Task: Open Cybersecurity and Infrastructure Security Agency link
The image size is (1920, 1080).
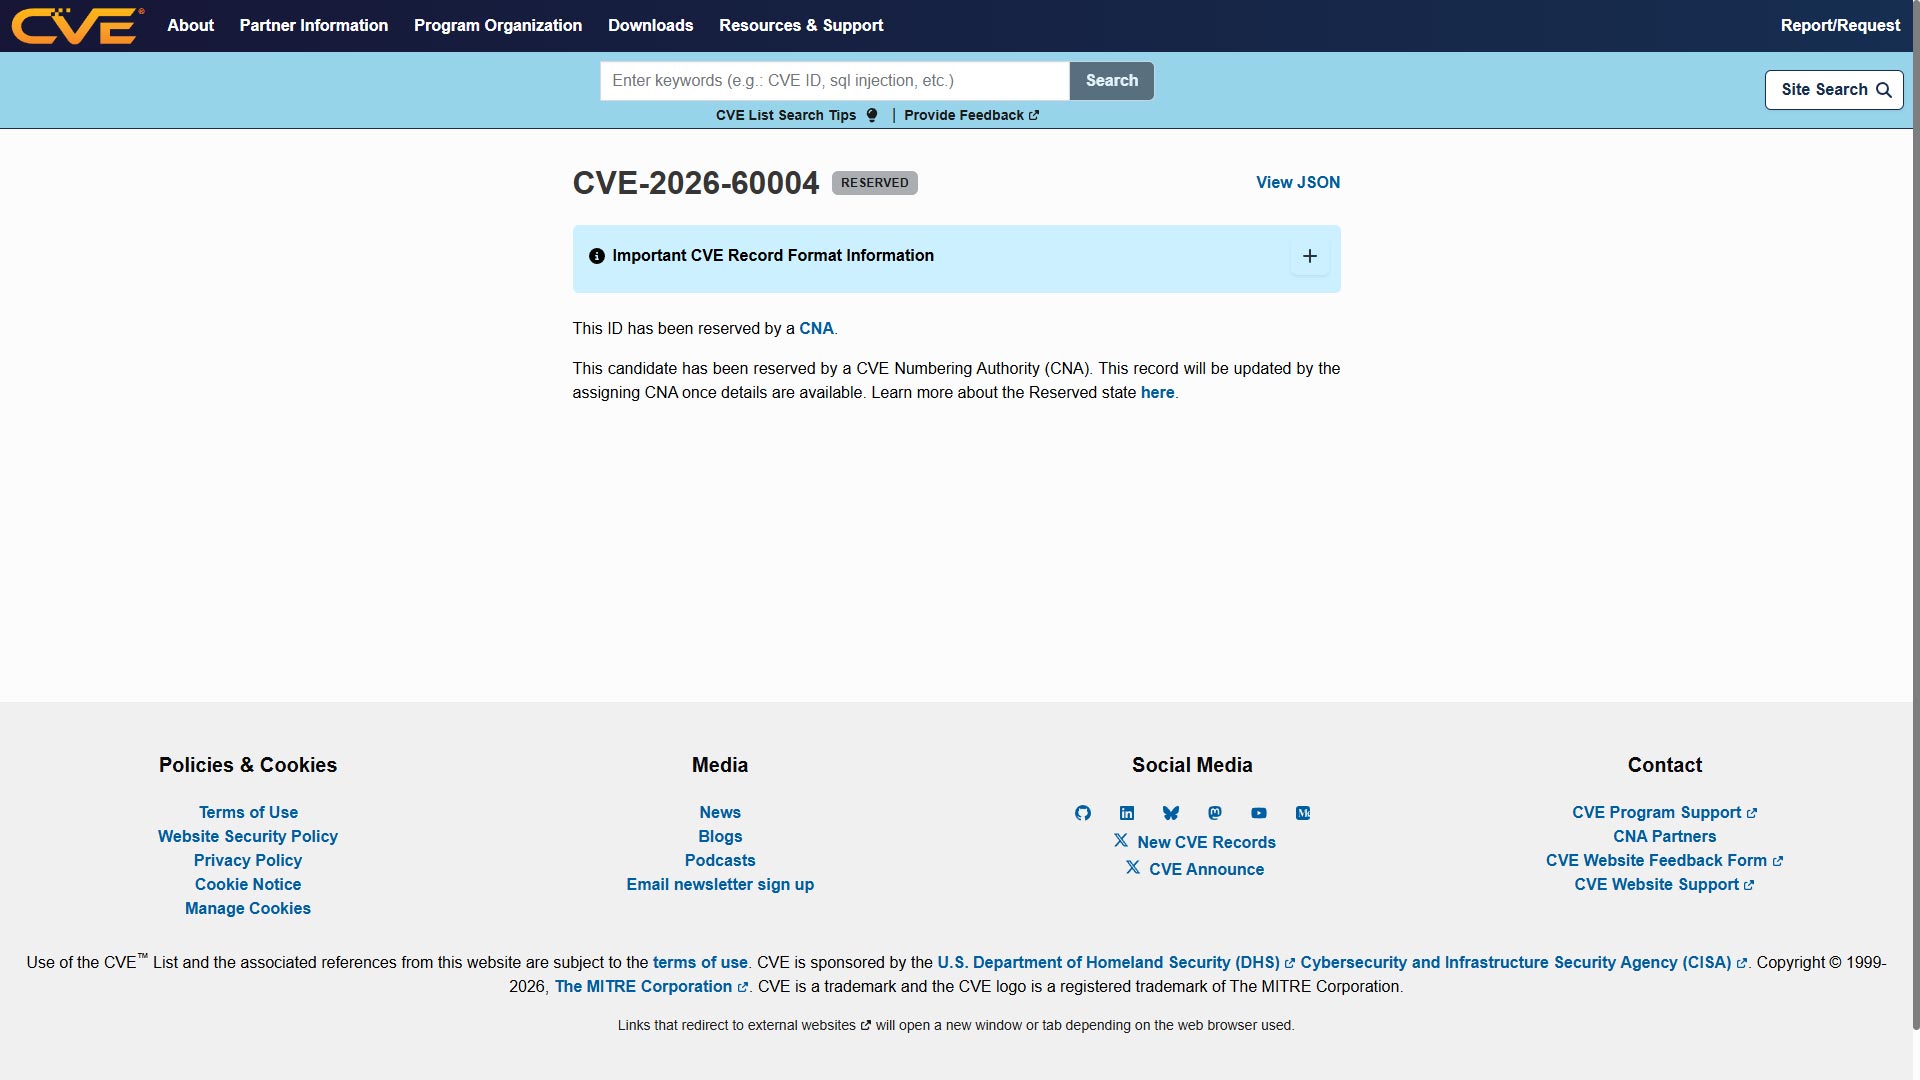Action: click(x=1524, y=962)
